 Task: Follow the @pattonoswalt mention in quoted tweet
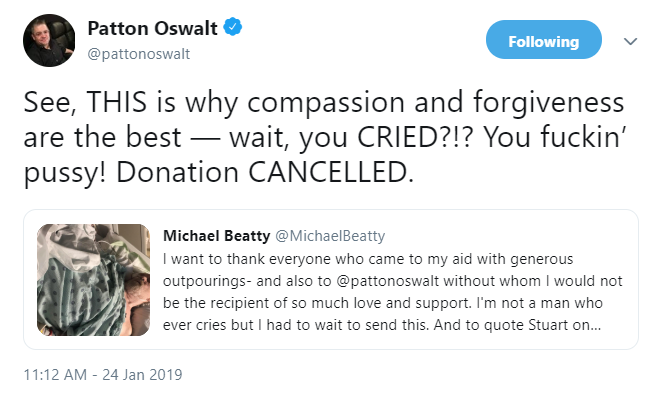(387, 281)
